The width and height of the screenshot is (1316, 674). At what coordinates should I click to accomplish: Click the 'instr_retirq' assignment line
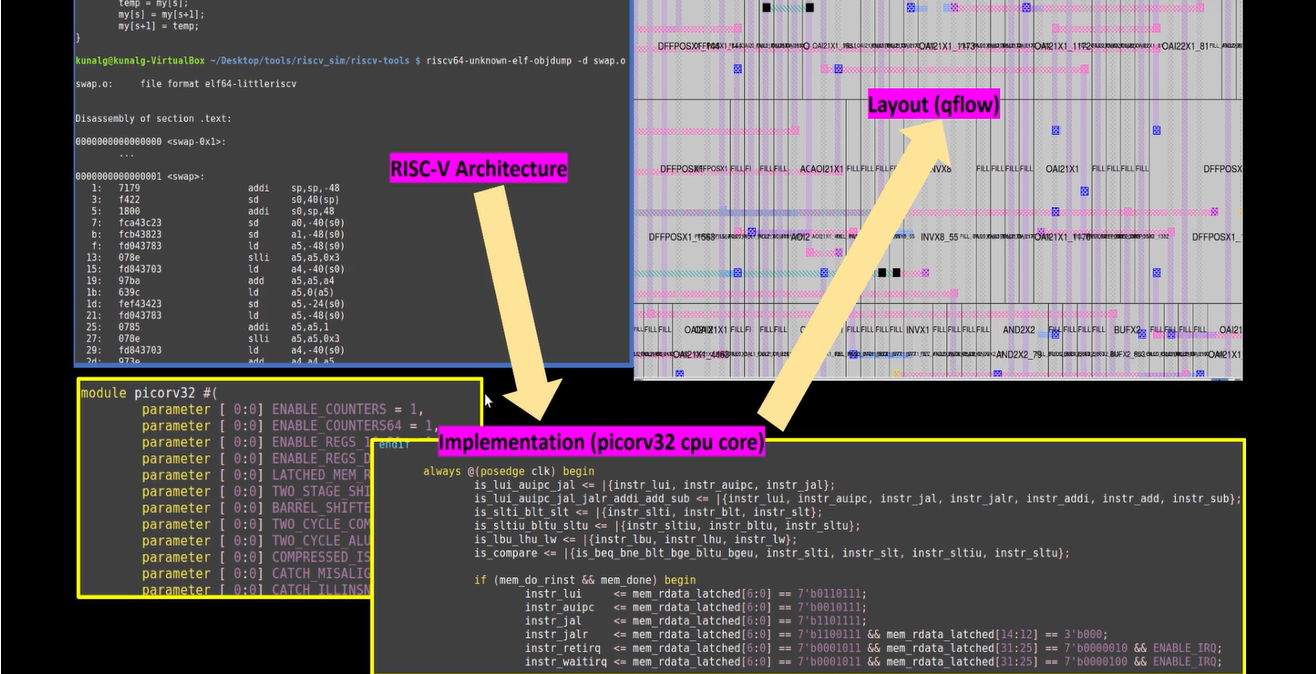pos(873,648)
